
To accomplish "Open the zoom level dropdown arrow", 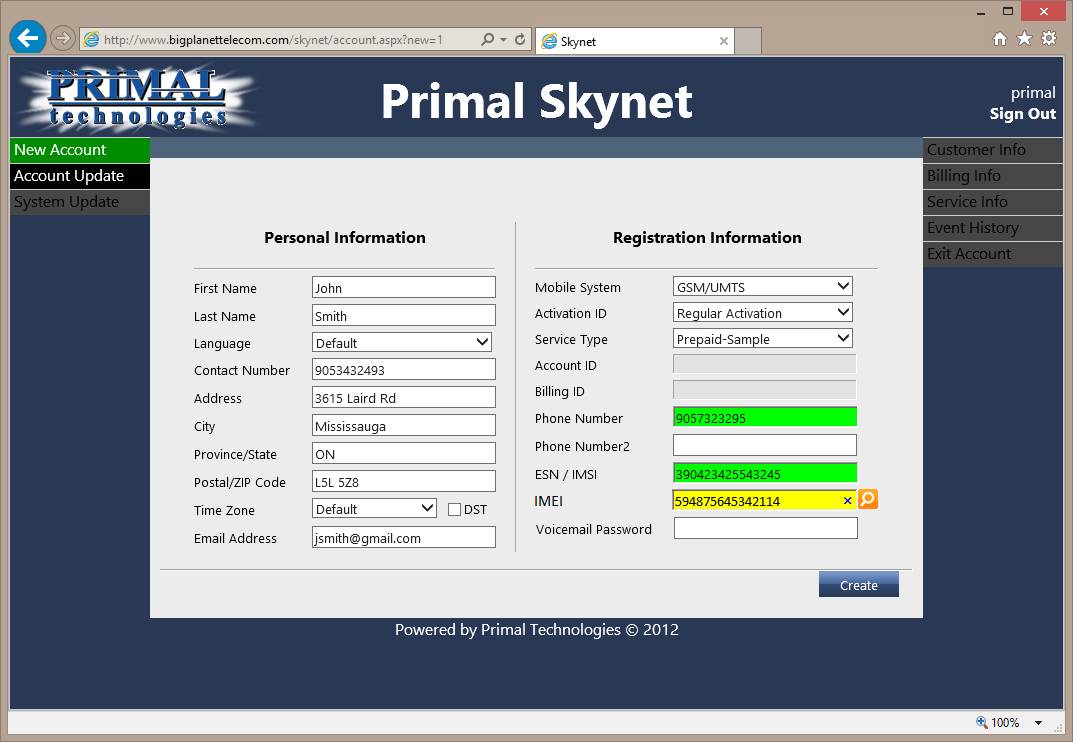I will pyautogui.click(x=1038, y=723).
